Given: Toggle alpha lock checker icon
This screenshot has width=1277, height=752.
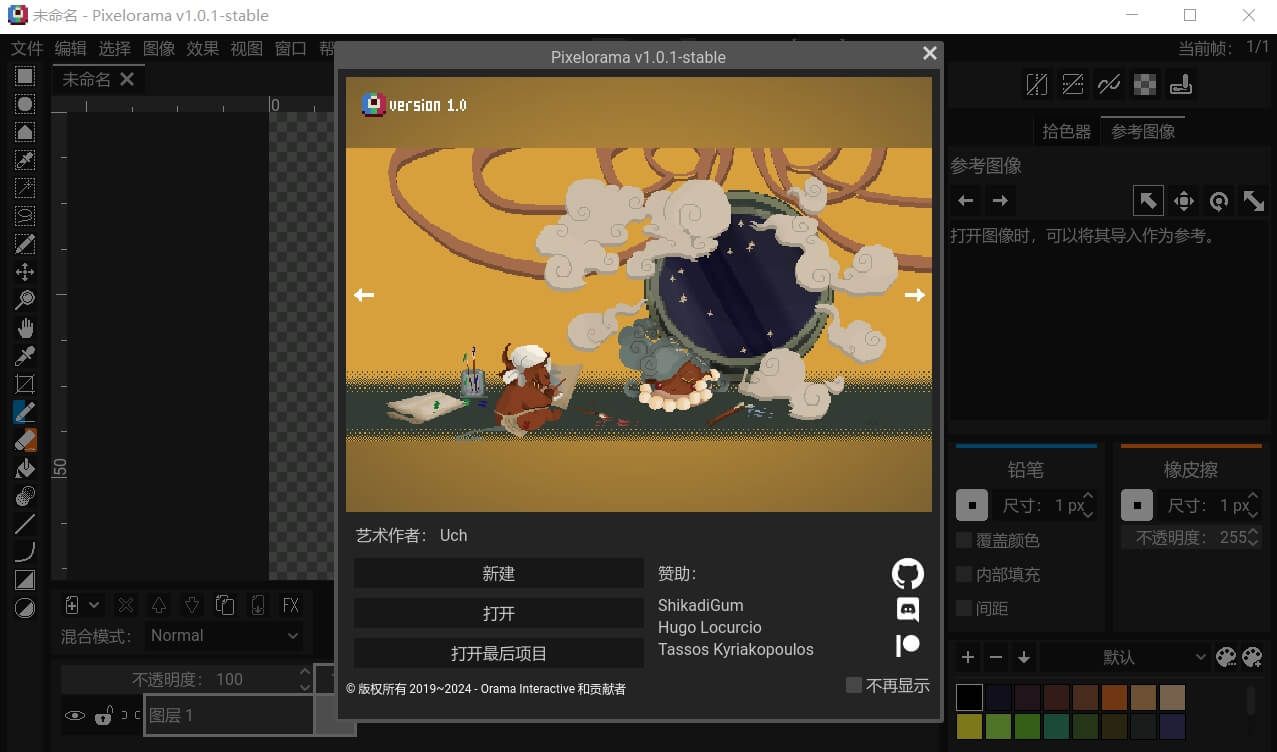Looking at the screenshot, I should [x=1145, y=85].
